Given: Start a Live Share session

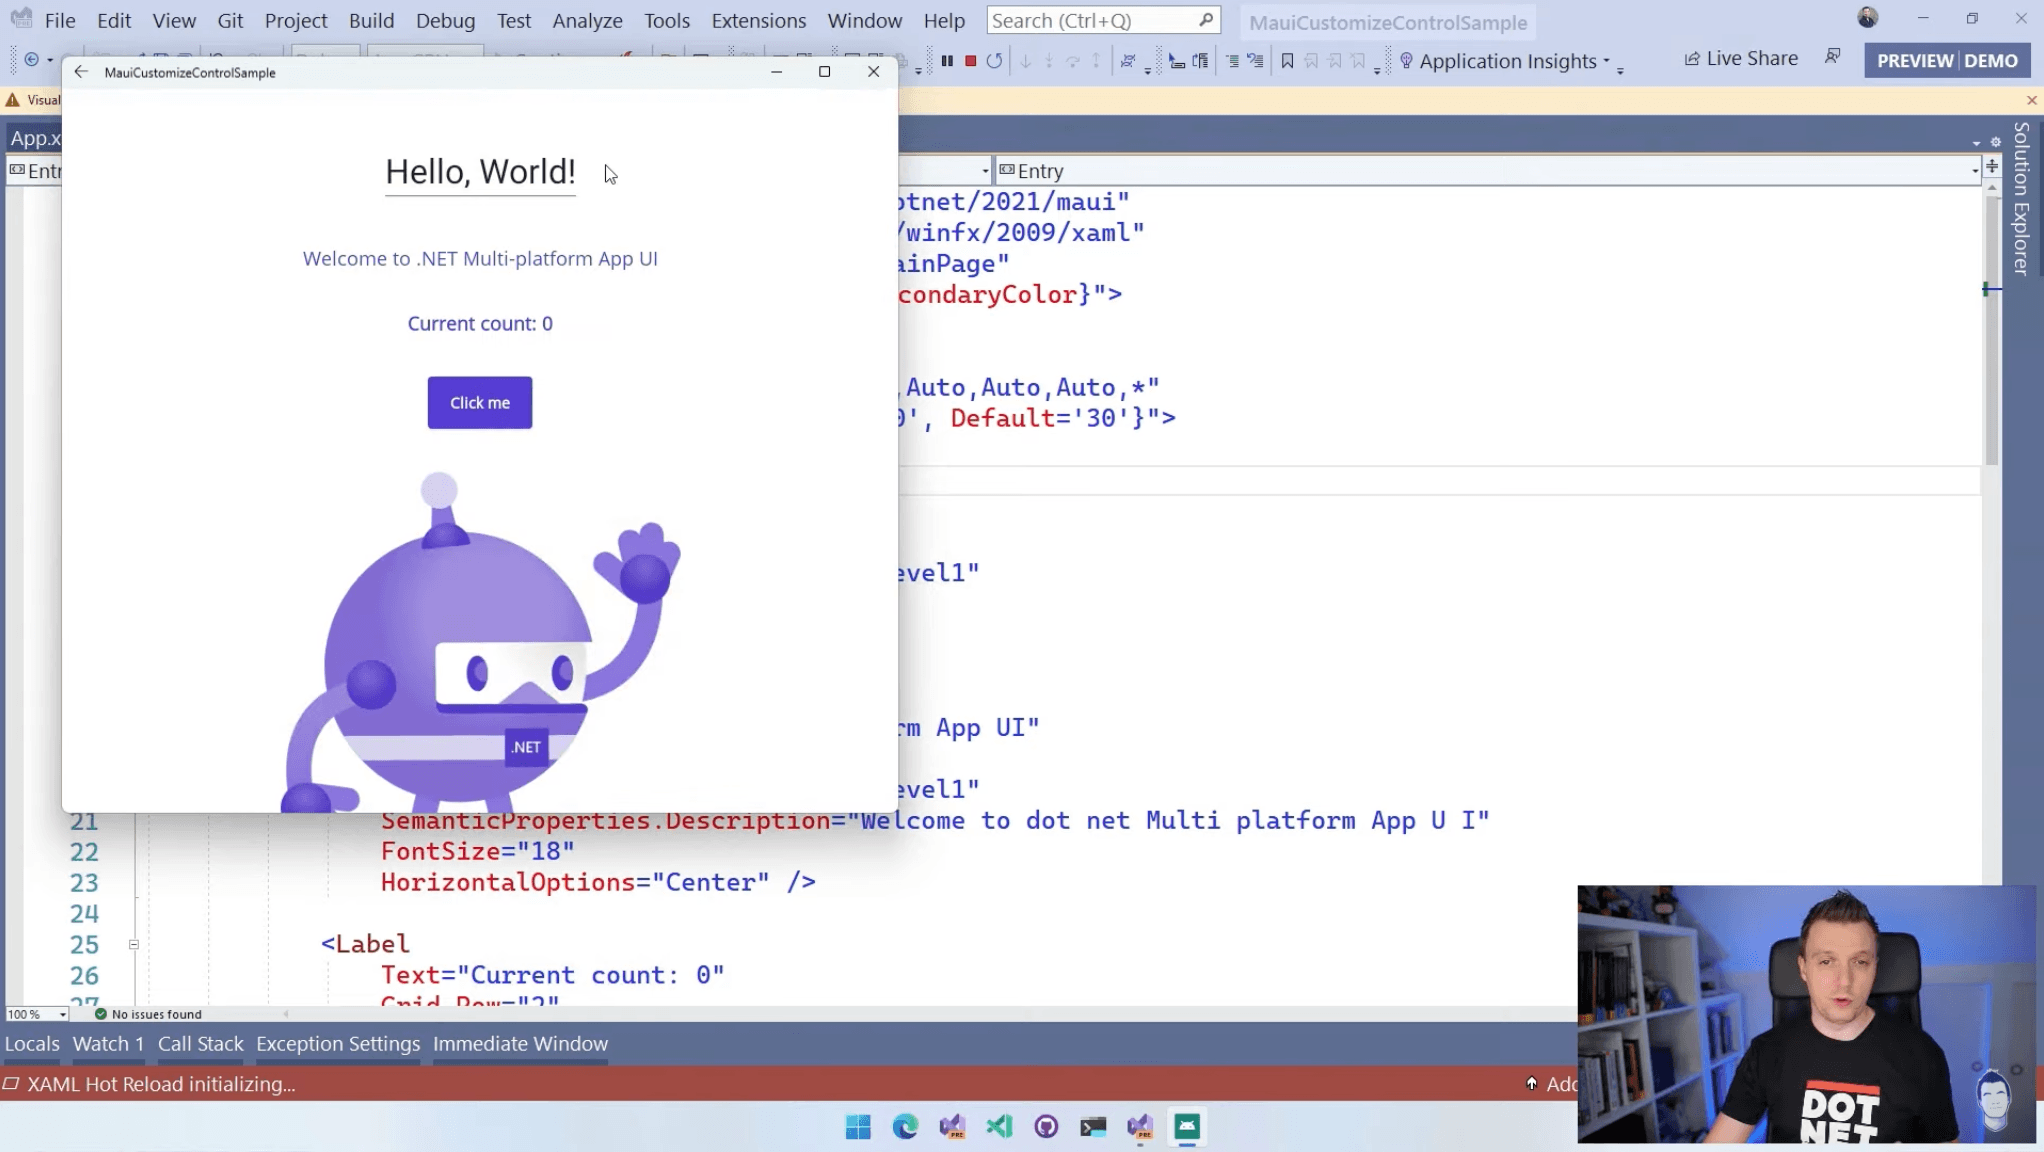Looking at the screenshot, I should tap(1741, 58).
